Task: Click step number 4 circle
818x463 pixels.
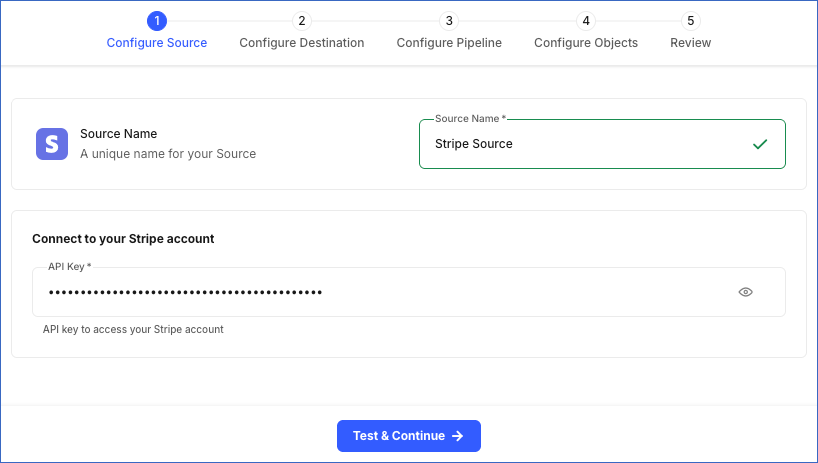Action: tap(586, 21)
